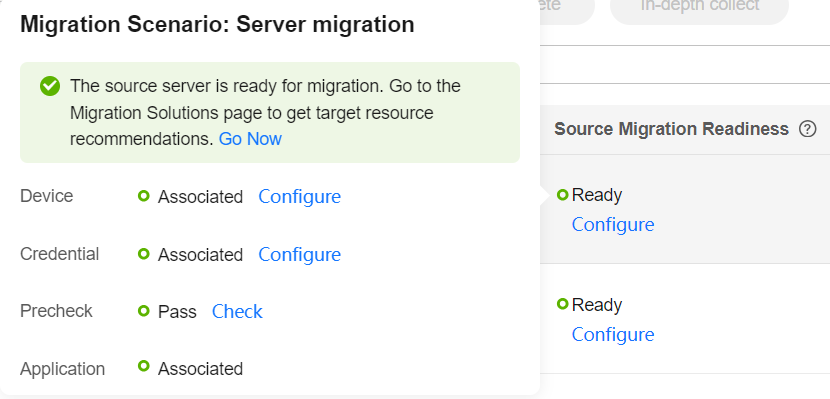The image size is (830, 399).
Task: Click the Credential Associated status circle icon
Action: point(143,254)
